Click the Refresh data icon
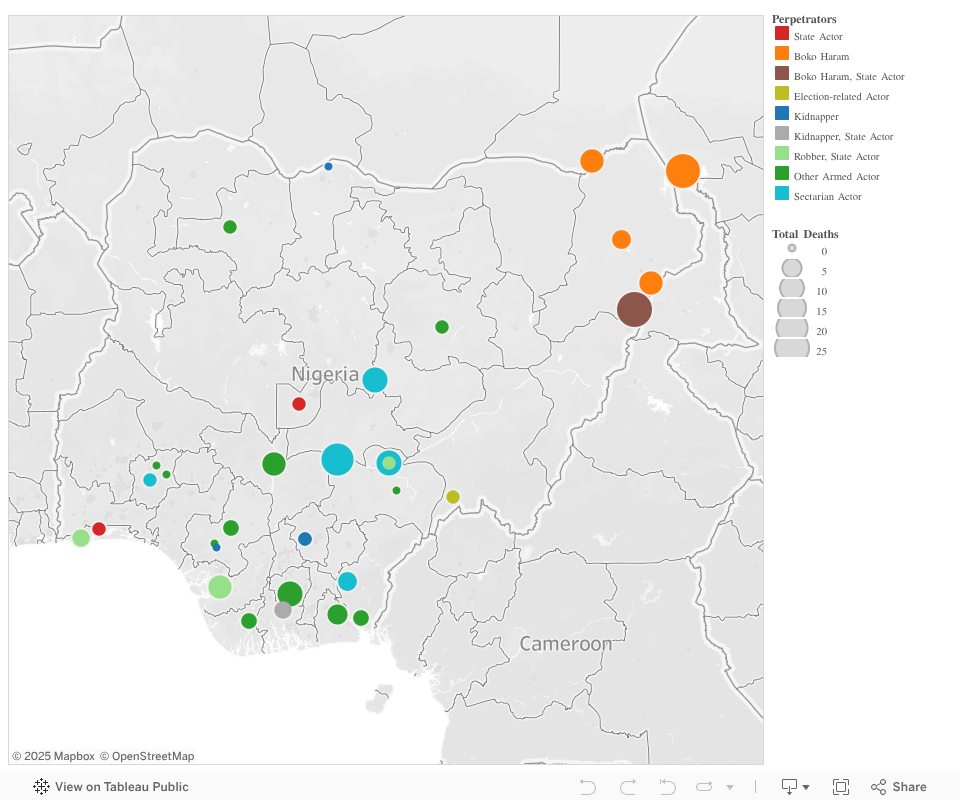Viewport: 960px width, 800px height. 704,787
